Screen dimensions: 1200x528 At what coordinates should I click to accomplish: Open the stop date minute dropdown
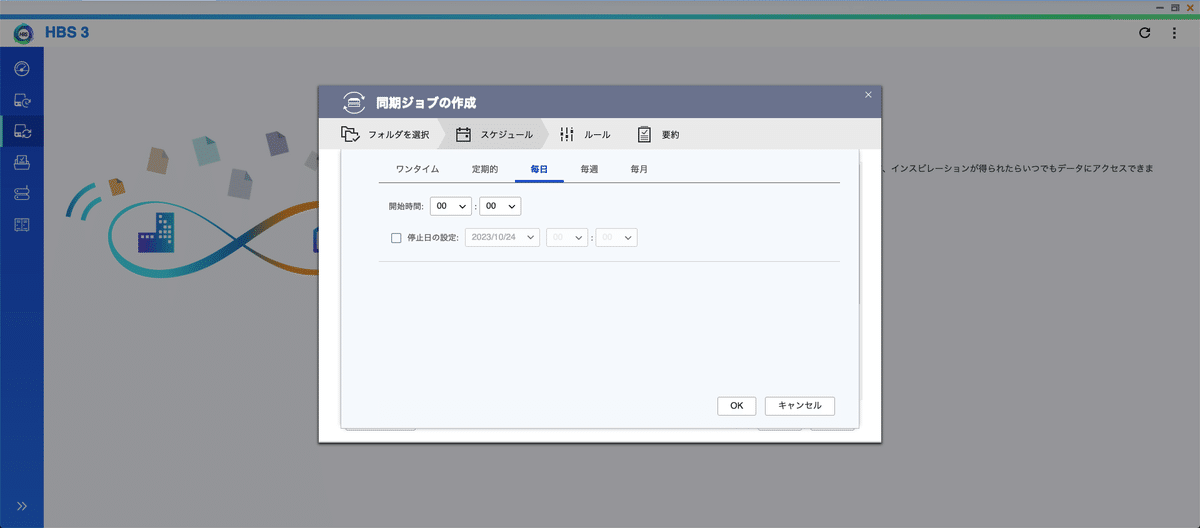coord(616,238)
